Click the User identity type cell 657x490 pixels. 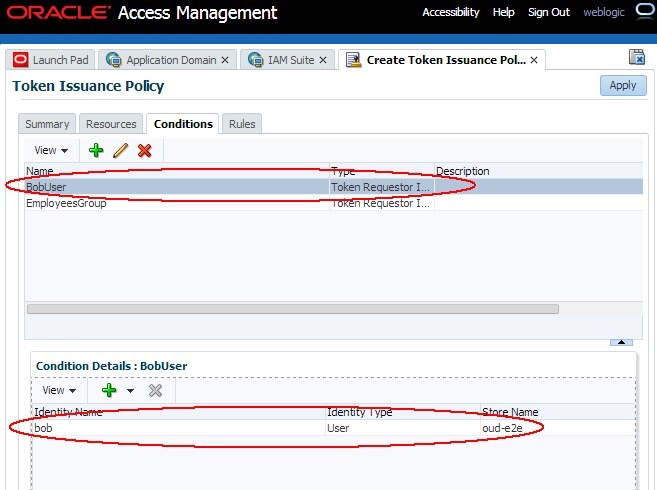(403, 428)
